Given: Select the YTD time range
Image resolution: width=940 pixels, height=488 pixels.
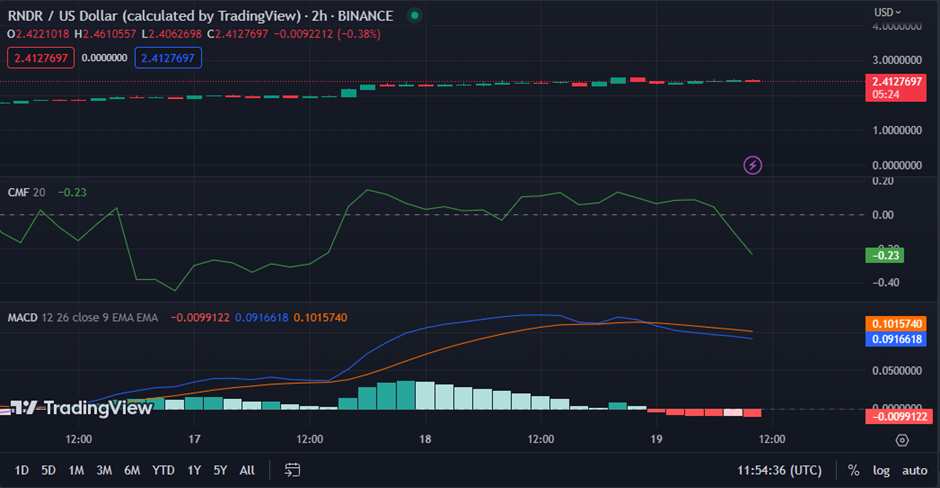Looking at the screenshot, I should 163,471.
